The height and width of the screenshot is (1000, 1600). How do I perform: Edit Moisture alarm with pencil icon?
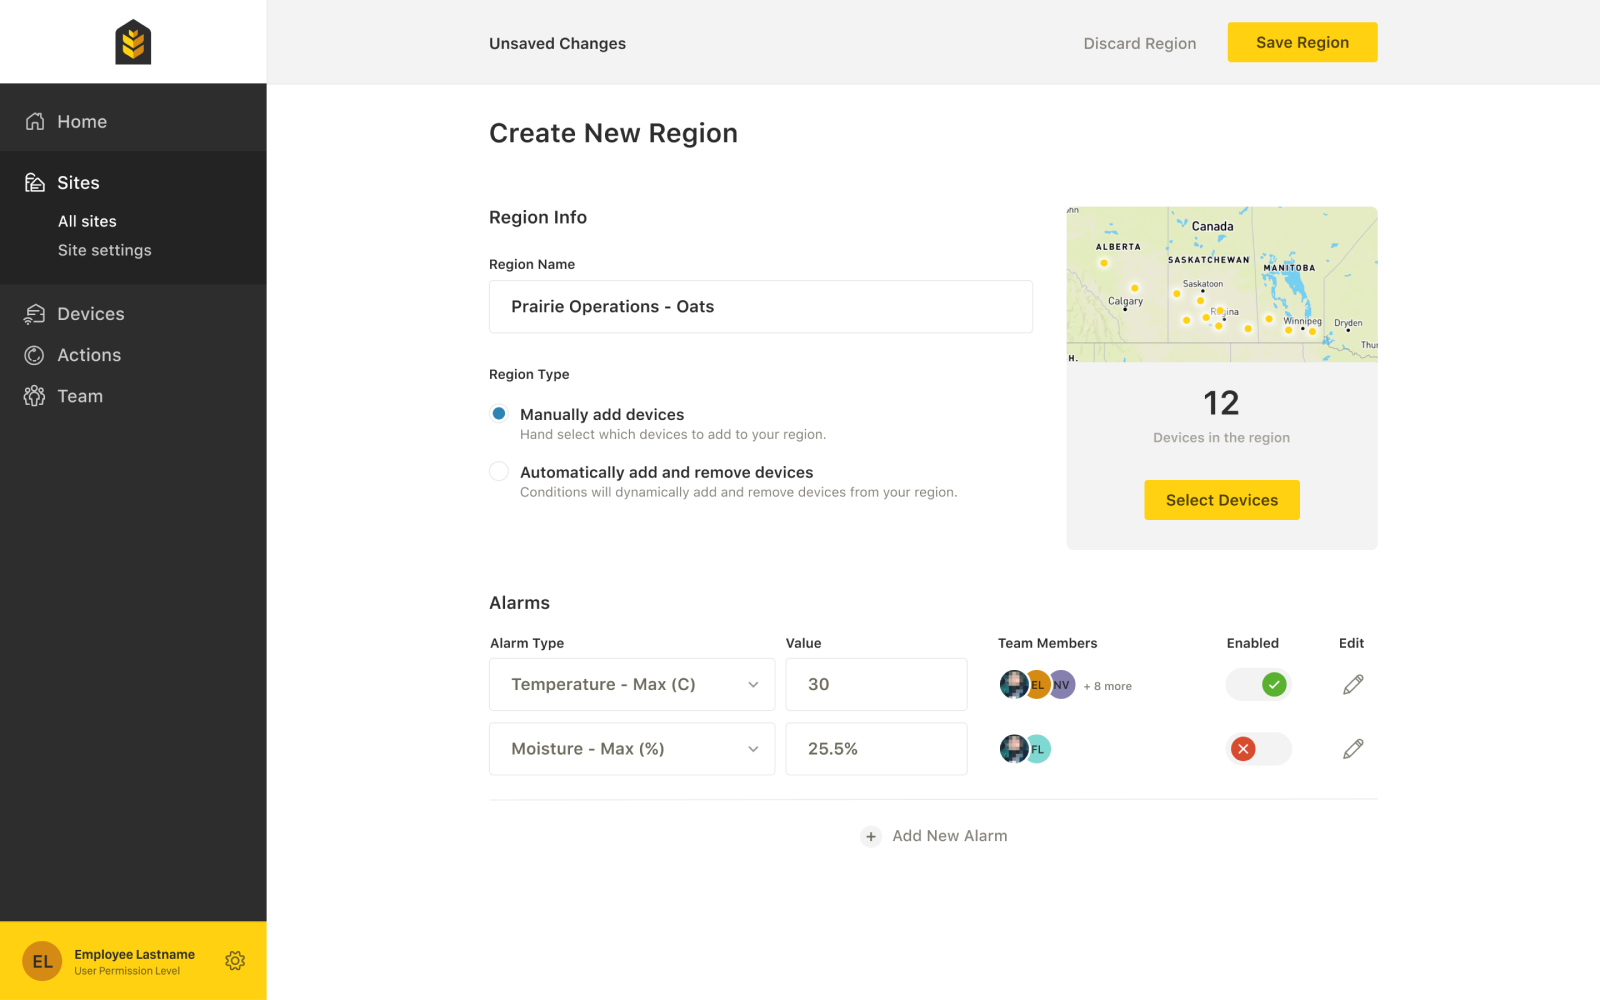[1353, 749]
